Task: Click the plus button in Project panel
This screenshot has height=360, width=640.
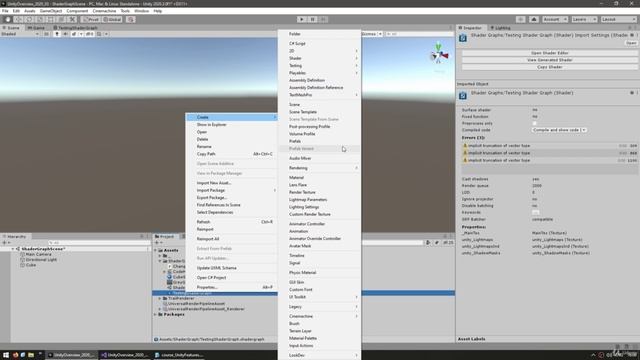Action: [x=158, y=242]
